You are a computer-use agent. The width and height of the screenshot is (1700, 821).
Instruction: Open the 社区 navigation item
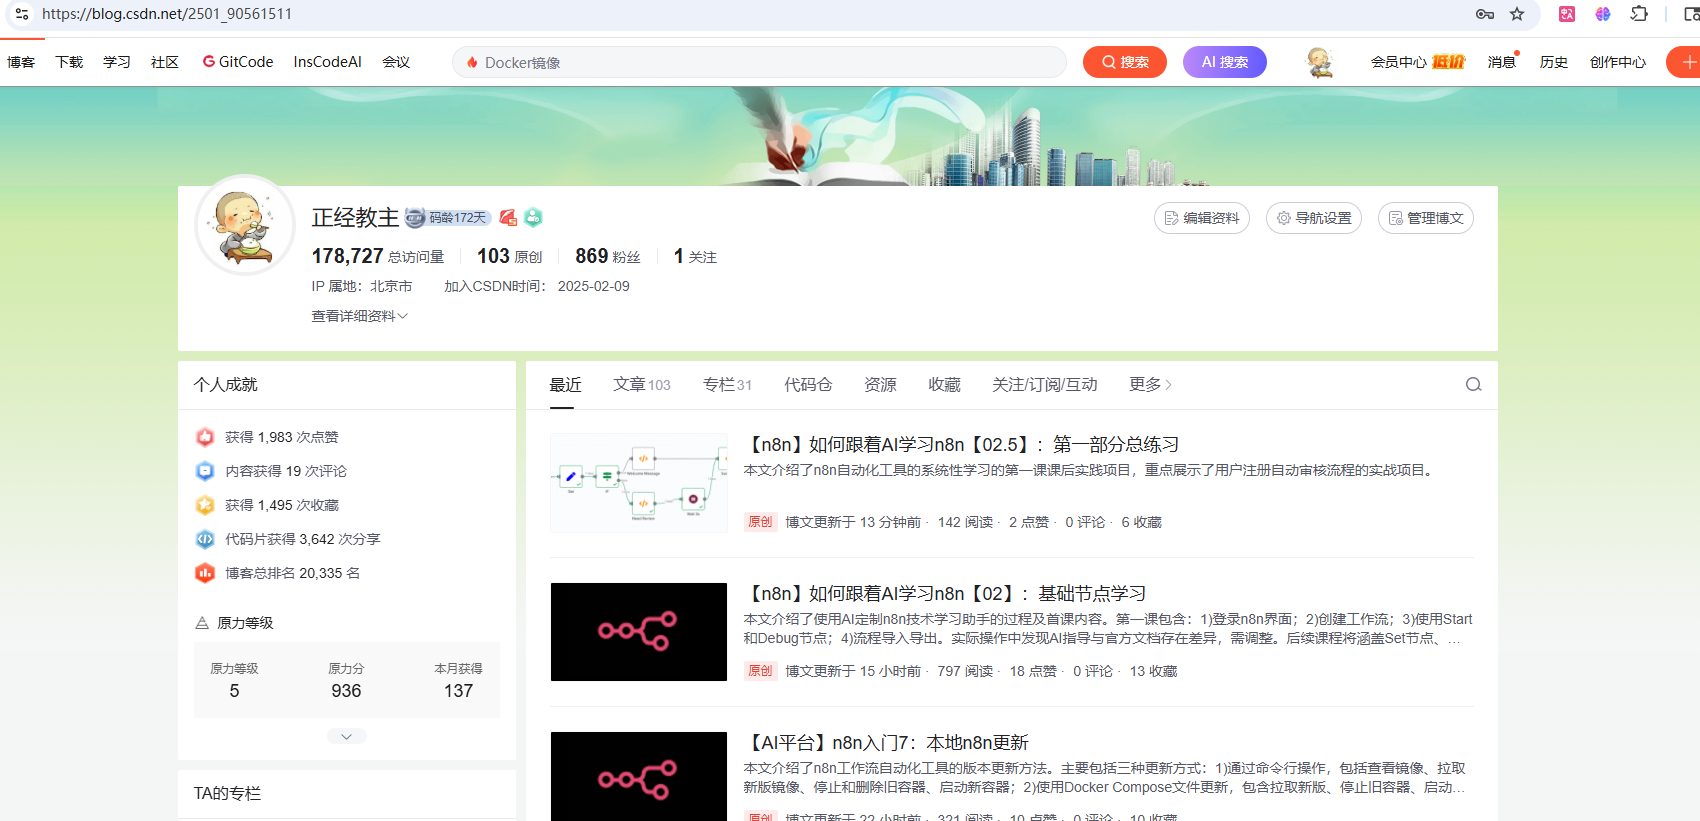[x=165, y=62]
